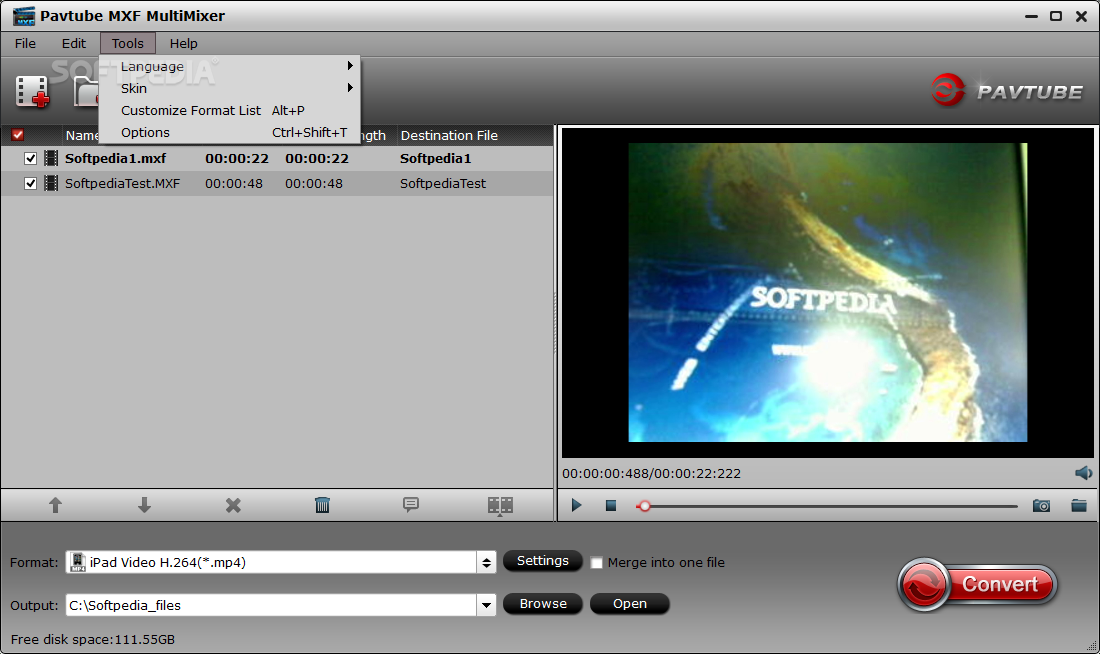Clear the list with trash icon
The height and width of the screenshot is (654, 1100).
[x=322, y=505]
